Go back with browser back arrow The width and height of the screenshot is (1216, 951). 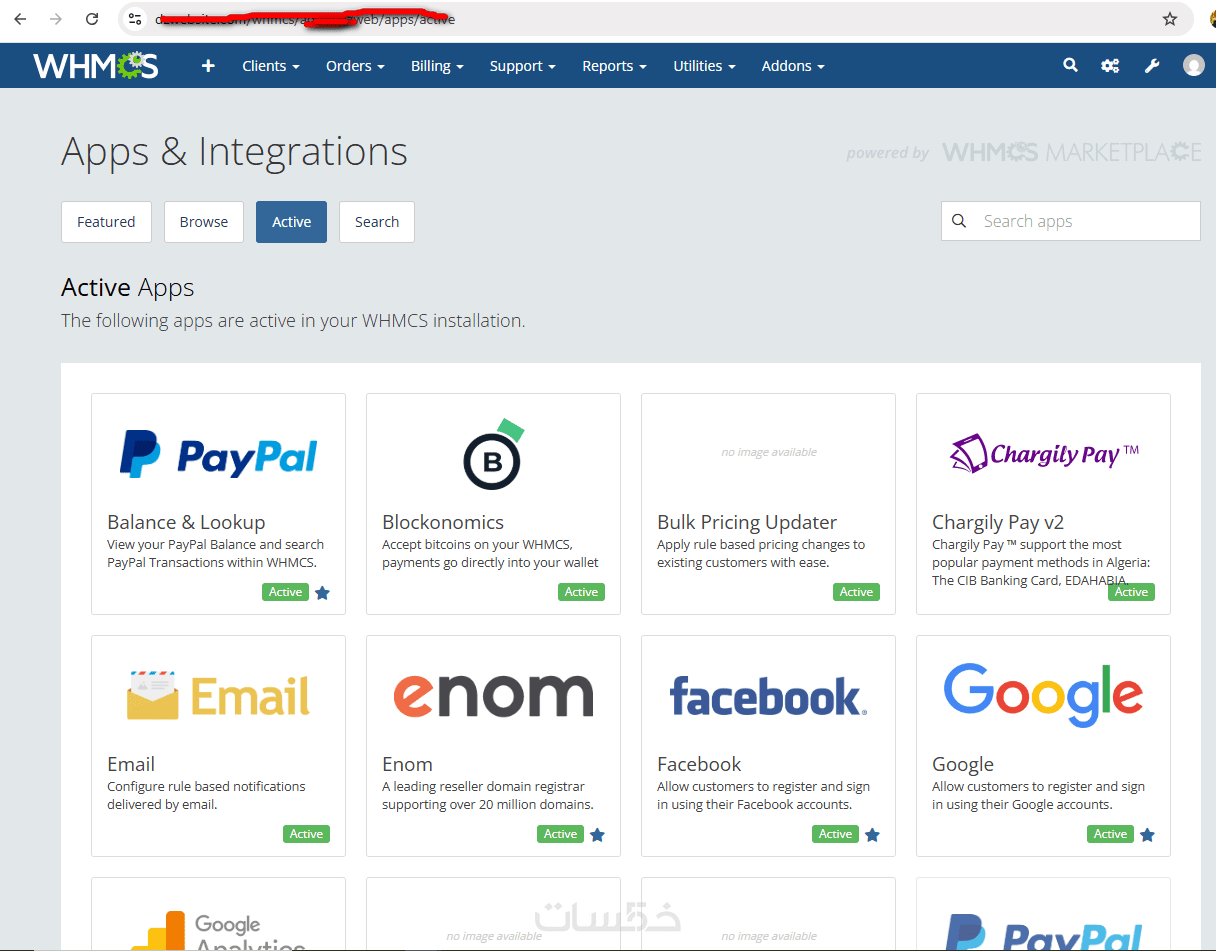tap(20, 19)
